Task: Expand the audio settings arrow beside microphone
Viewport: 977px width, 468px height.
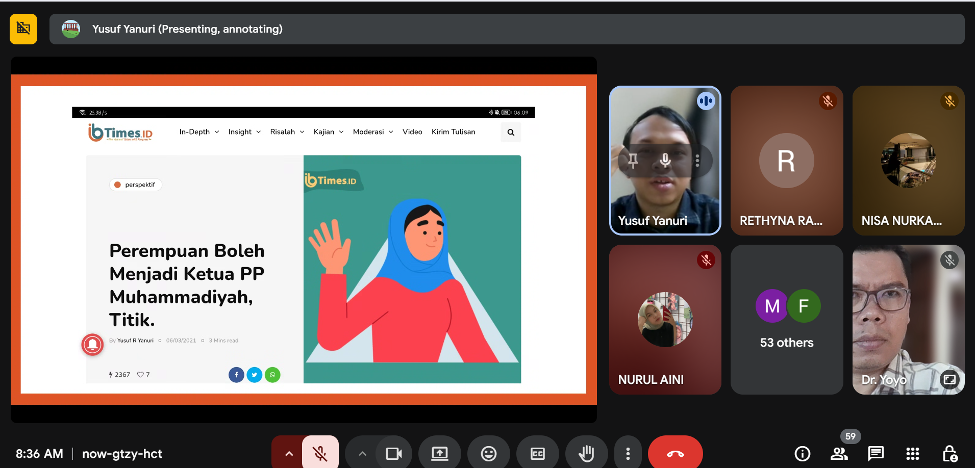Action: [x=289, y=453]
